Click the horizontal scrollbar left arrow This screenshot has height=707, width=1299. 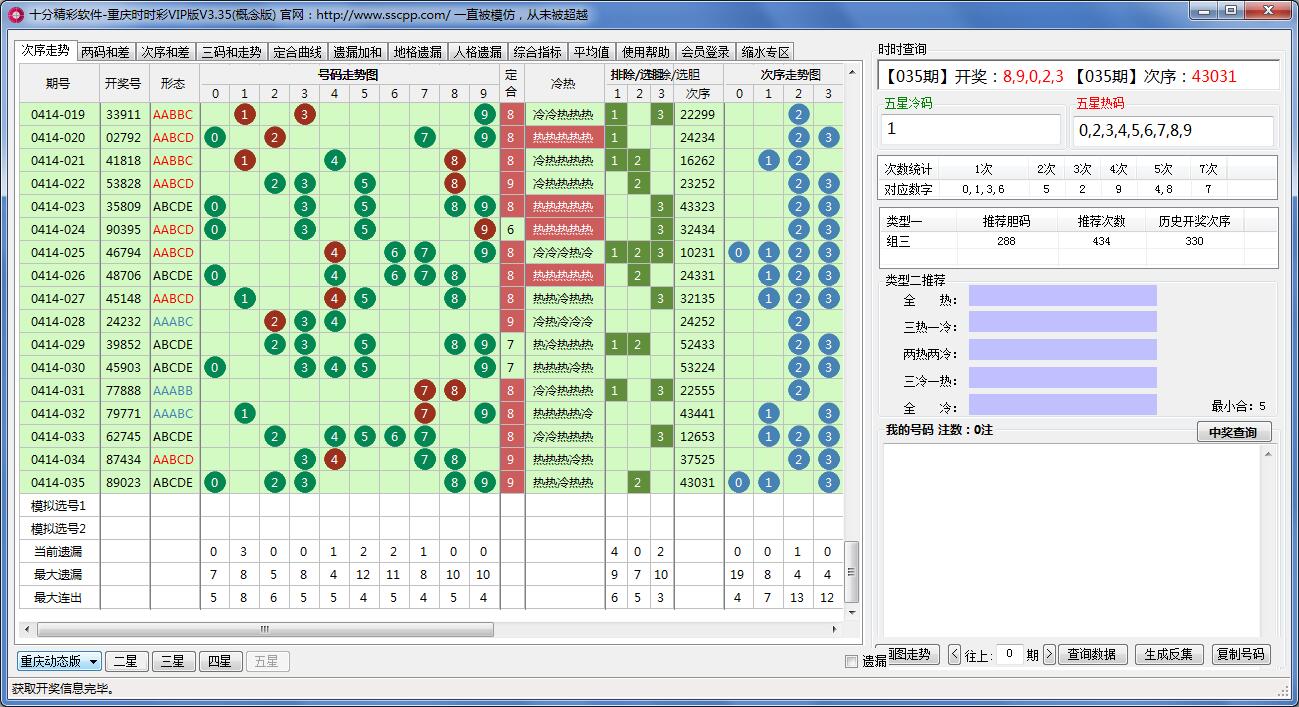tap(27, 630)
